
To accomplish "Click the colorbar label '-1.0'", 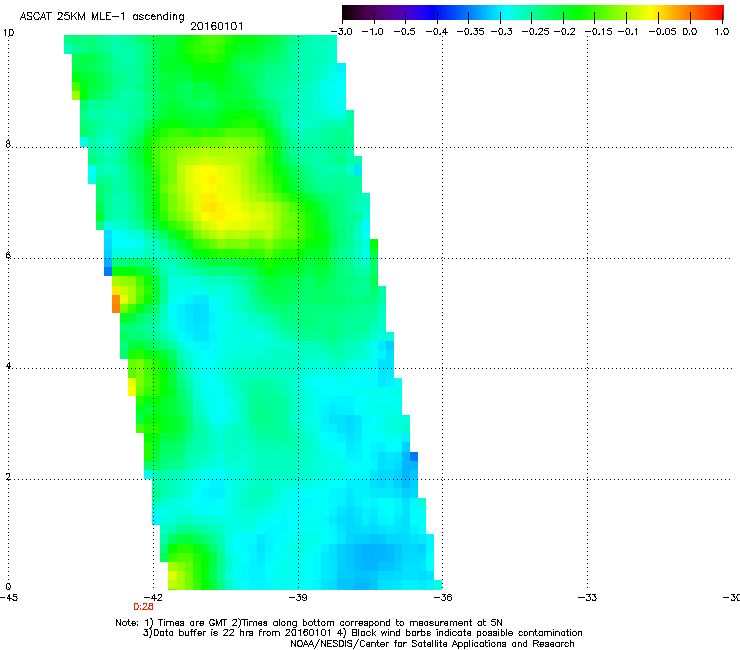I will [373, 32].
